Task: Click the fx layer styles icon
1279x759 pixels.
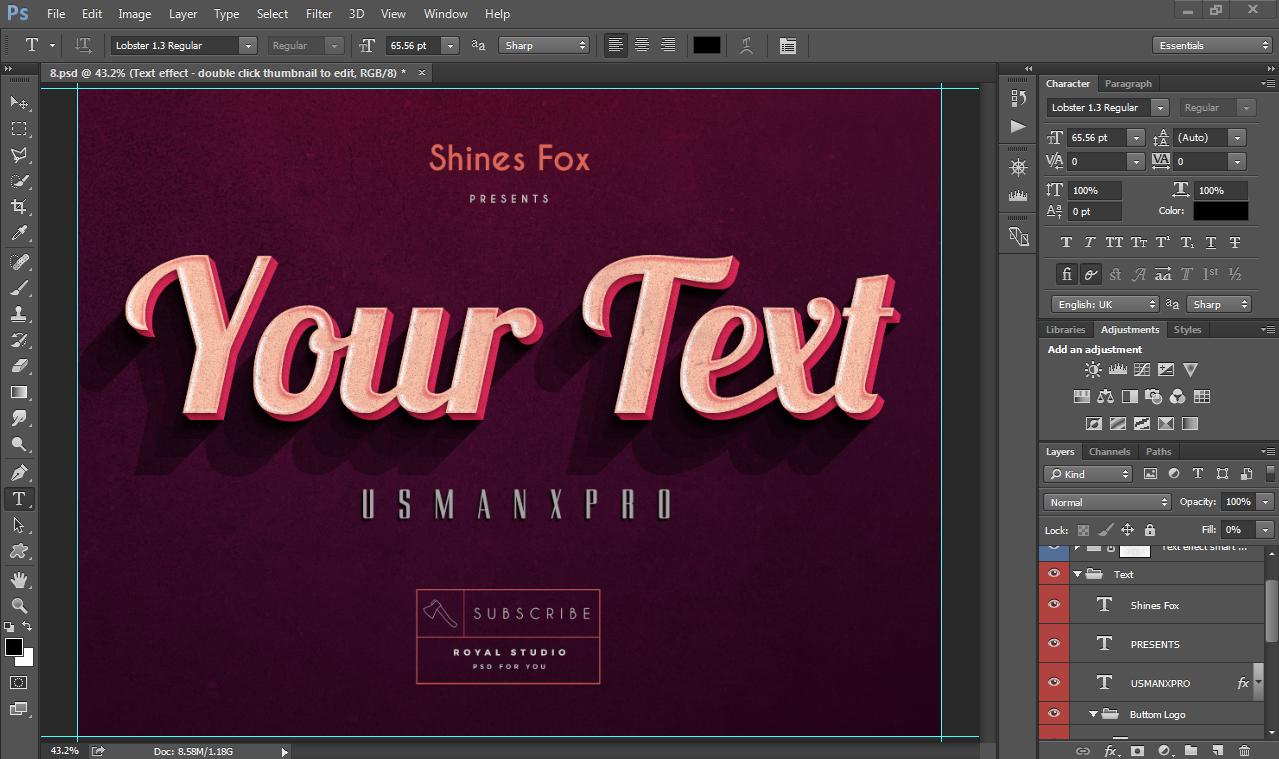Action: coord(1110,749)
